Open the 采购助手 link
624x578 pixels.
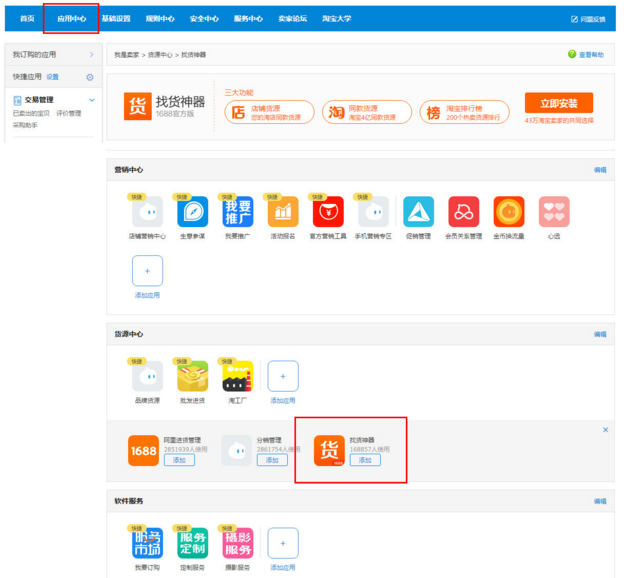click(x=25, y=125)
